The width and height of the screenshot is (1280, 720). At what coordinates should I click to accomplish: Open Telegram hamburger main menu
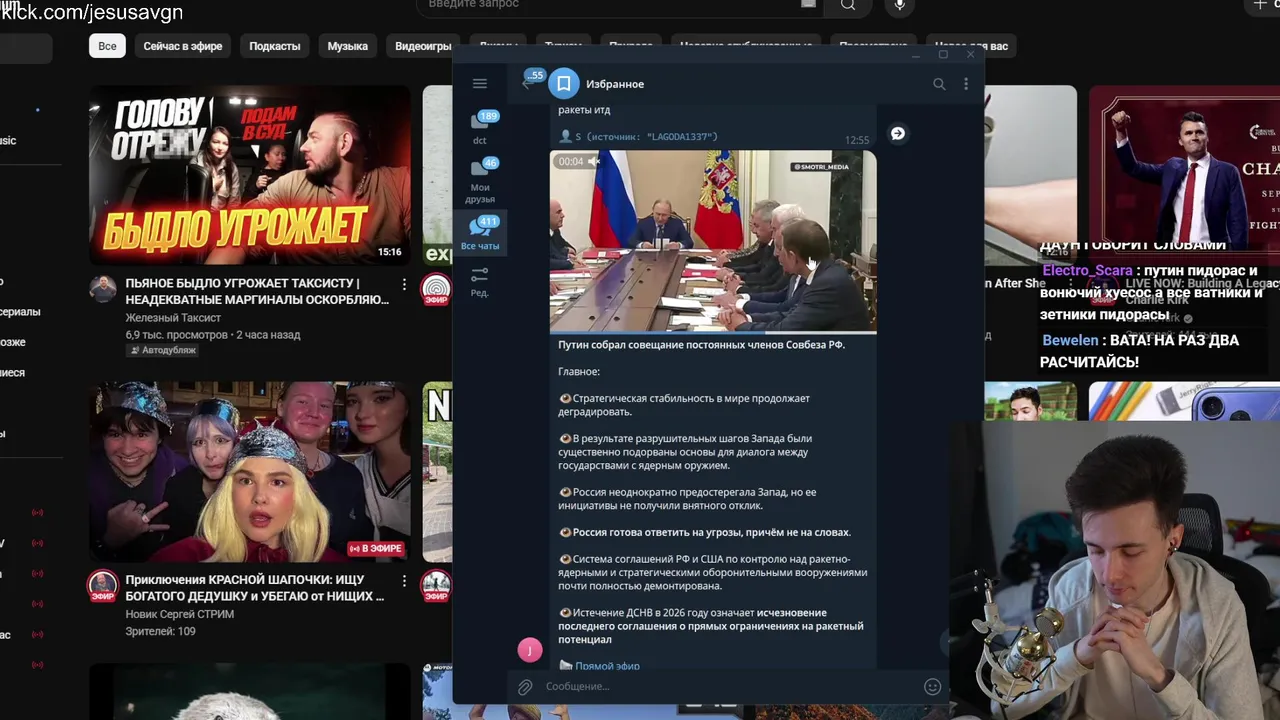tap(480, 84)
